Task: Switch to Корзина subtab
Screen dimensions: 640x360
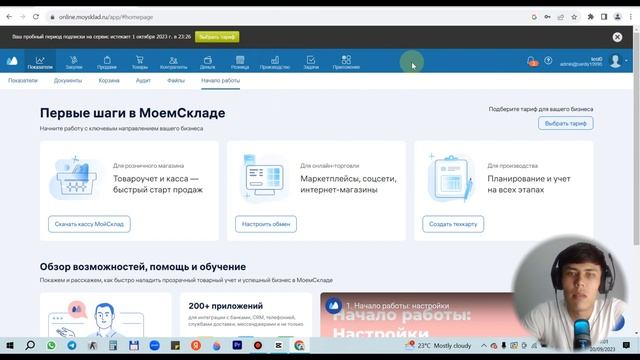Action: [109, 80]
